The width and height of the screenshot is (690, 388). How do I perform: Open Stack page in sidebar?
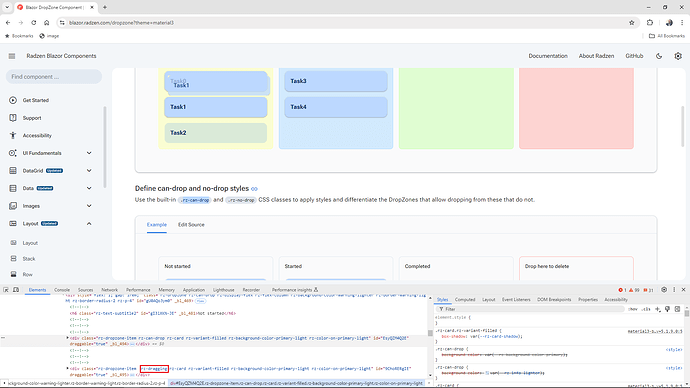(x=29, y=259)
